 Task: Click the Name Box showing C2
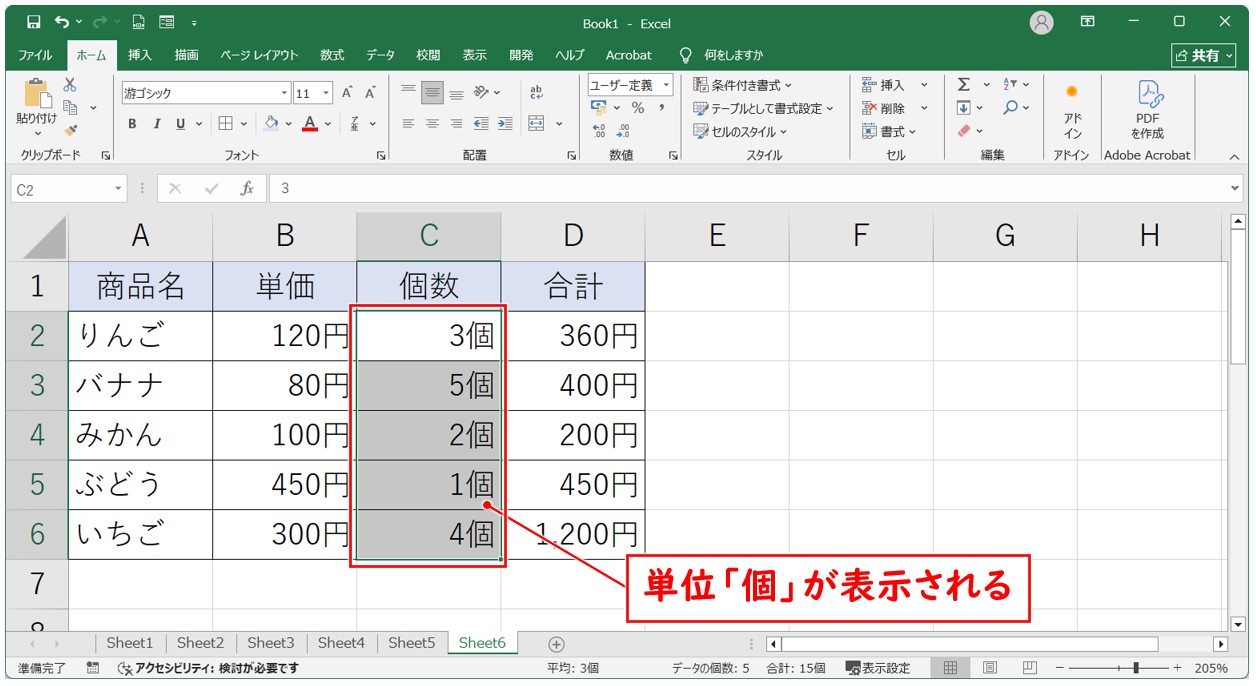tap(62, 189)
